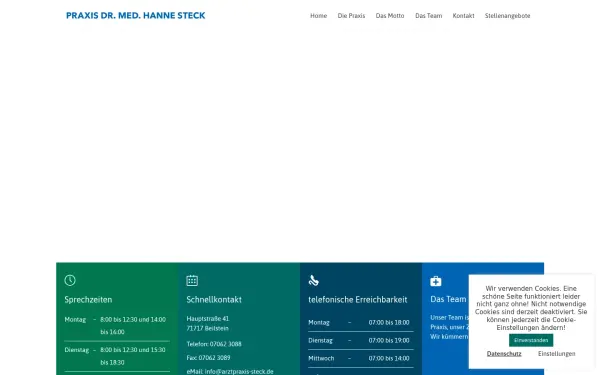Accept cookies with Einverstanden button
The image size is (600, 375).
tap(531, 340)
